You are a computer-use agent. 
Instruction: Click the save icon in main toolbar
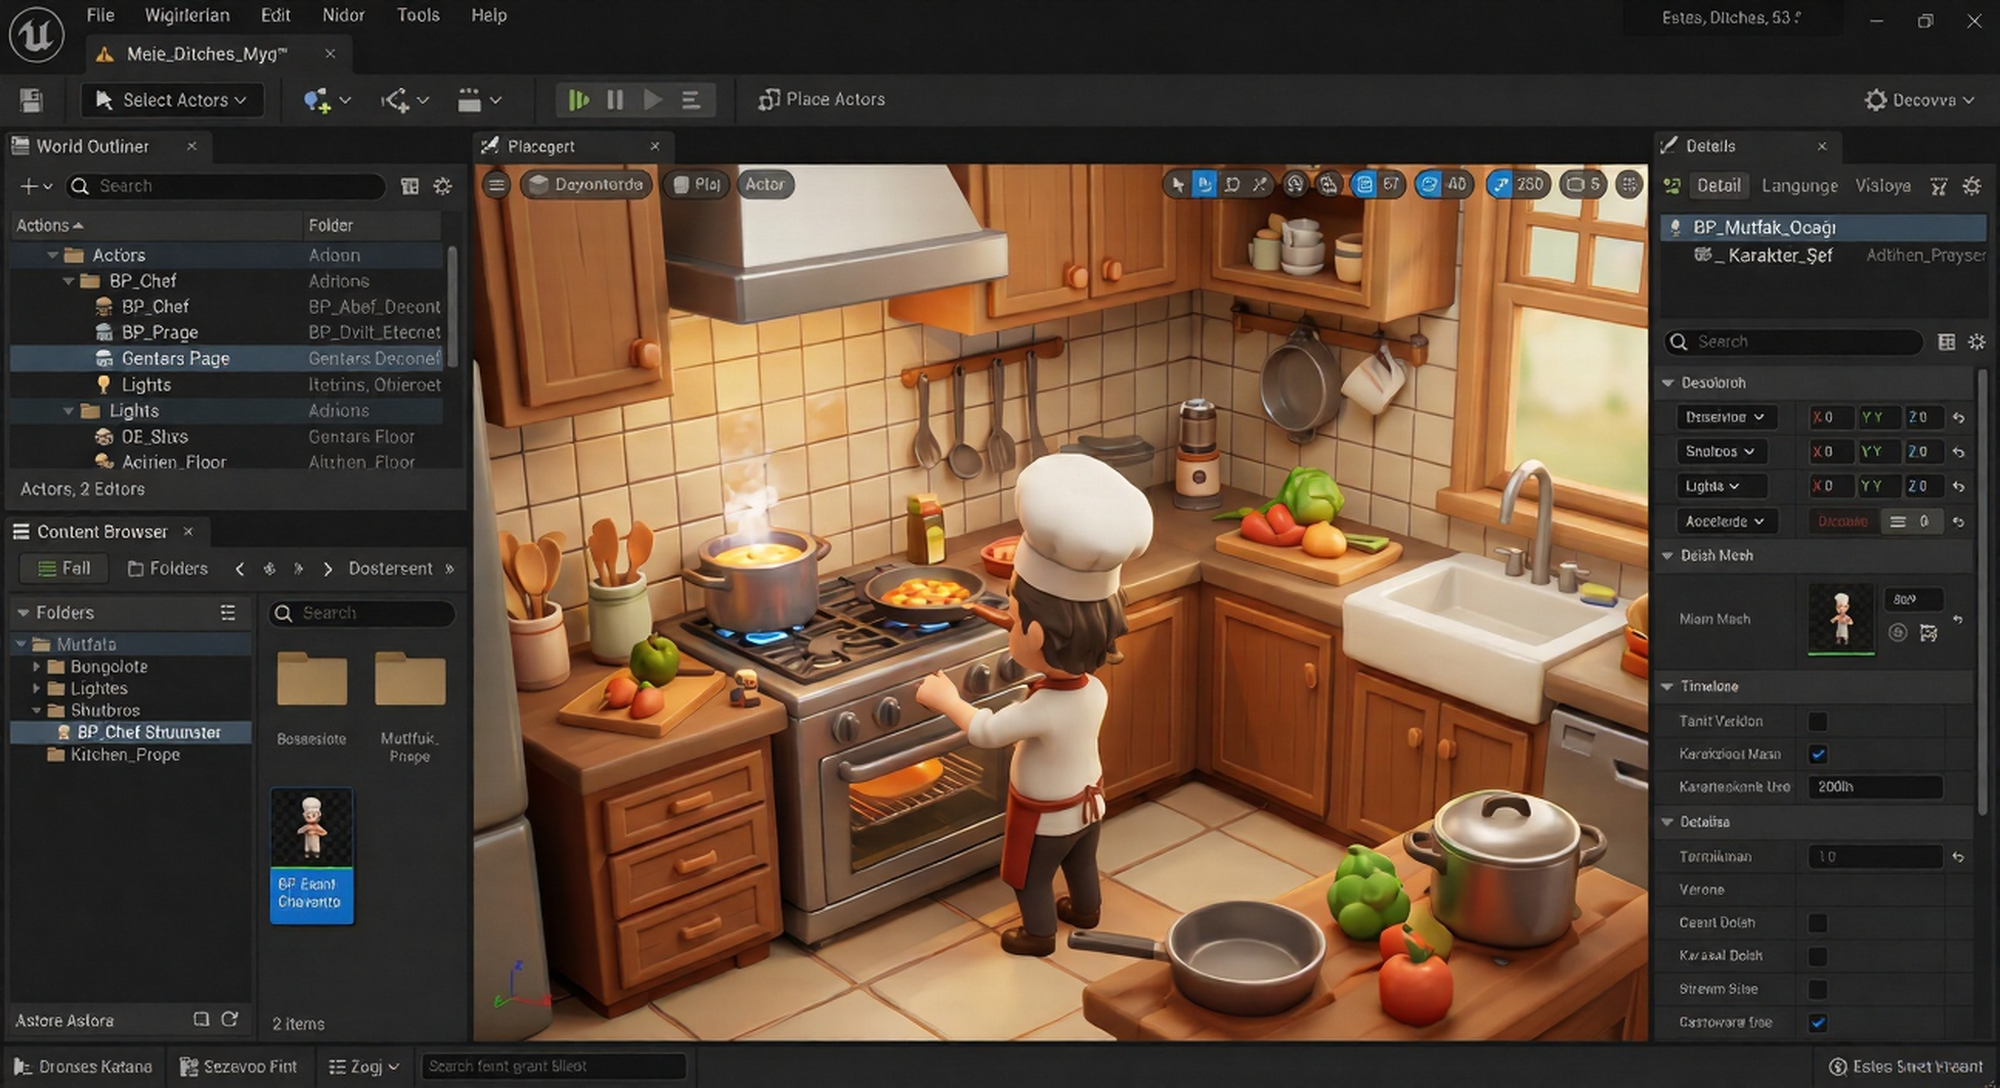tap(31, 100)
